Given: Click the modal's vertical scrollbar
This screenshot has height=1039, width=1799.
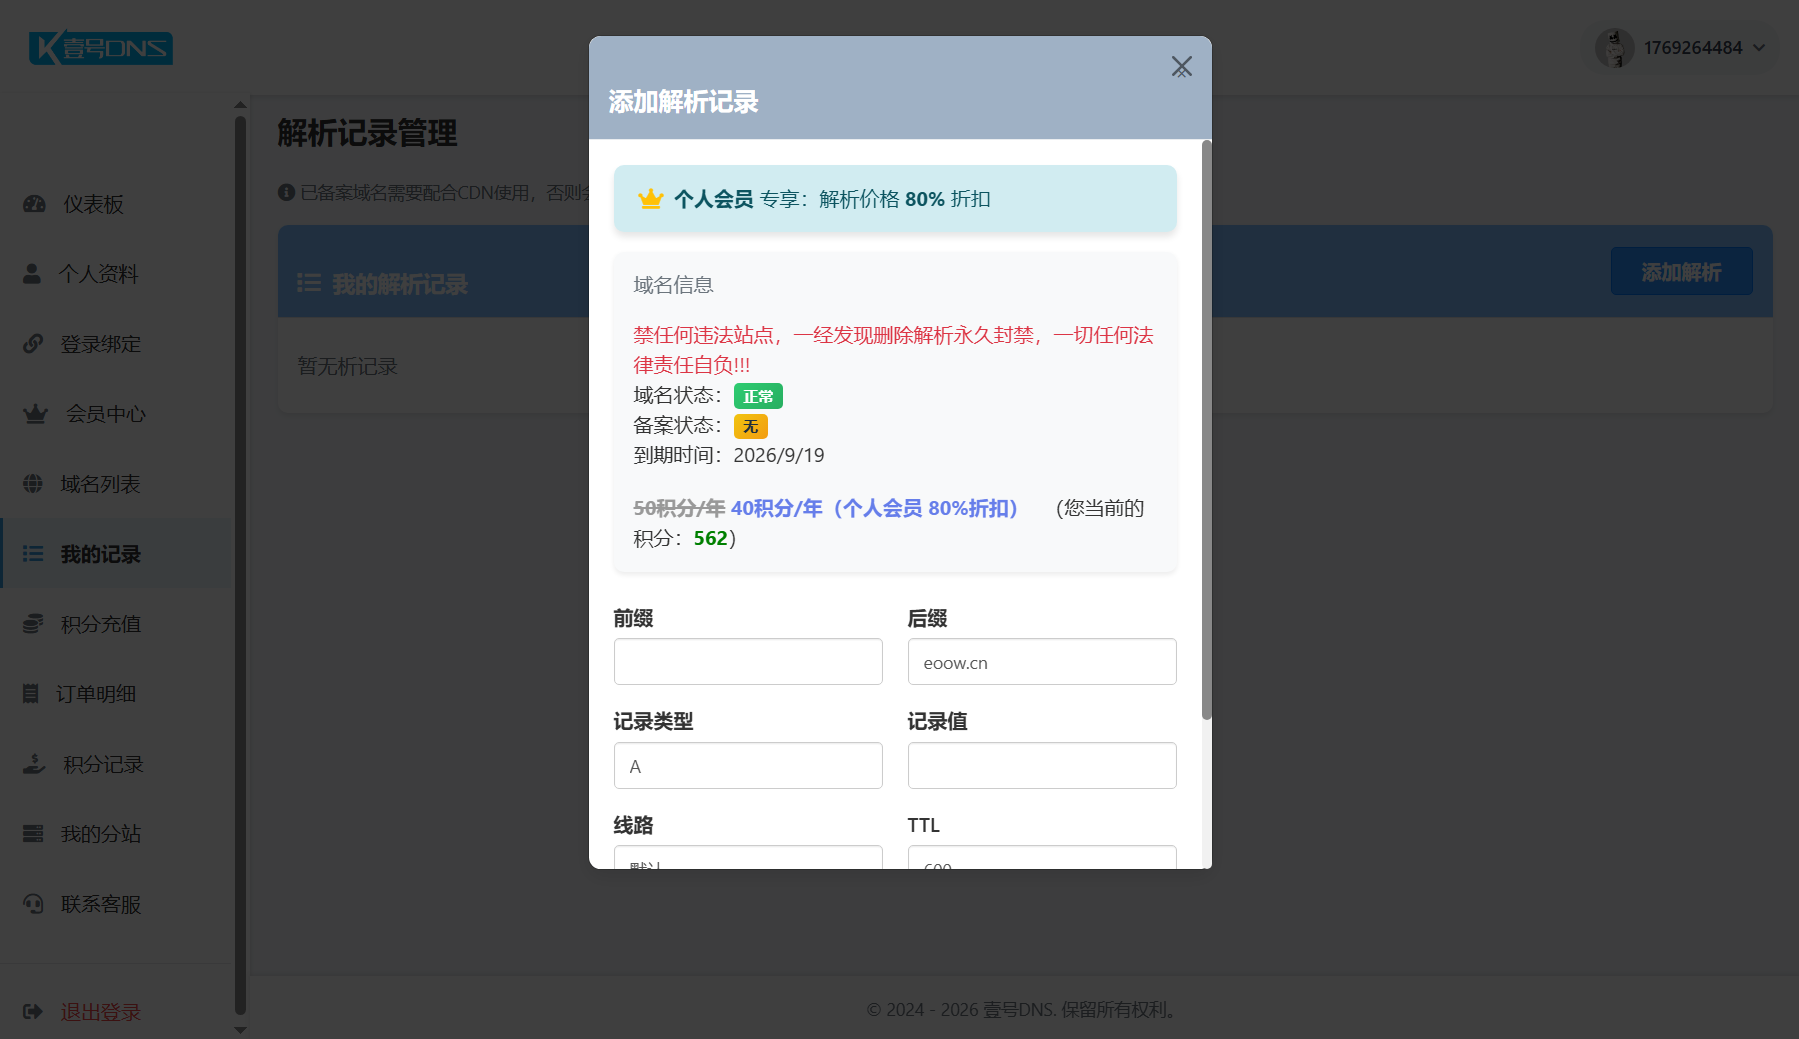Looking at the screenshot, I should 1206,430.
